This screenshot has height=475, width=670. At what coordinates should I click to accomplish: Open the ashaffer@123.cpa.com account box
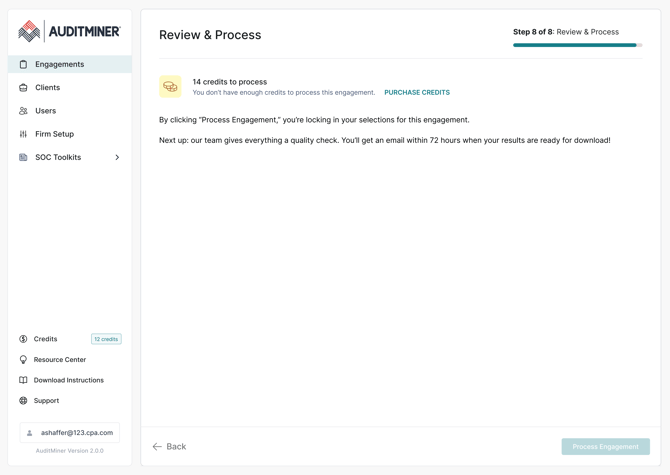69,433
